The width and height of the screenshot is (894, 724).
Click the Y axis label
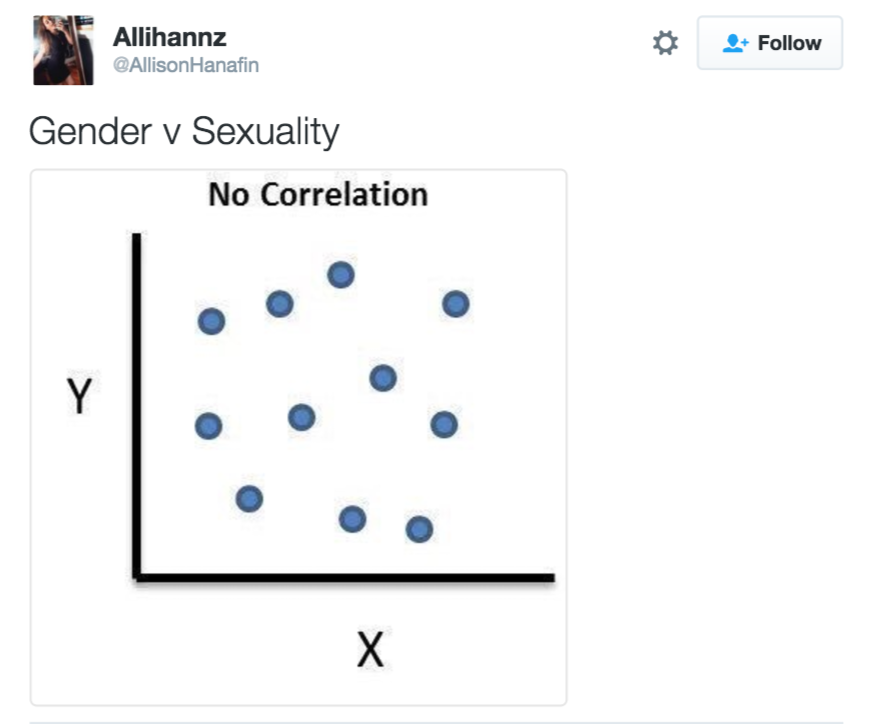coord(79,396)
